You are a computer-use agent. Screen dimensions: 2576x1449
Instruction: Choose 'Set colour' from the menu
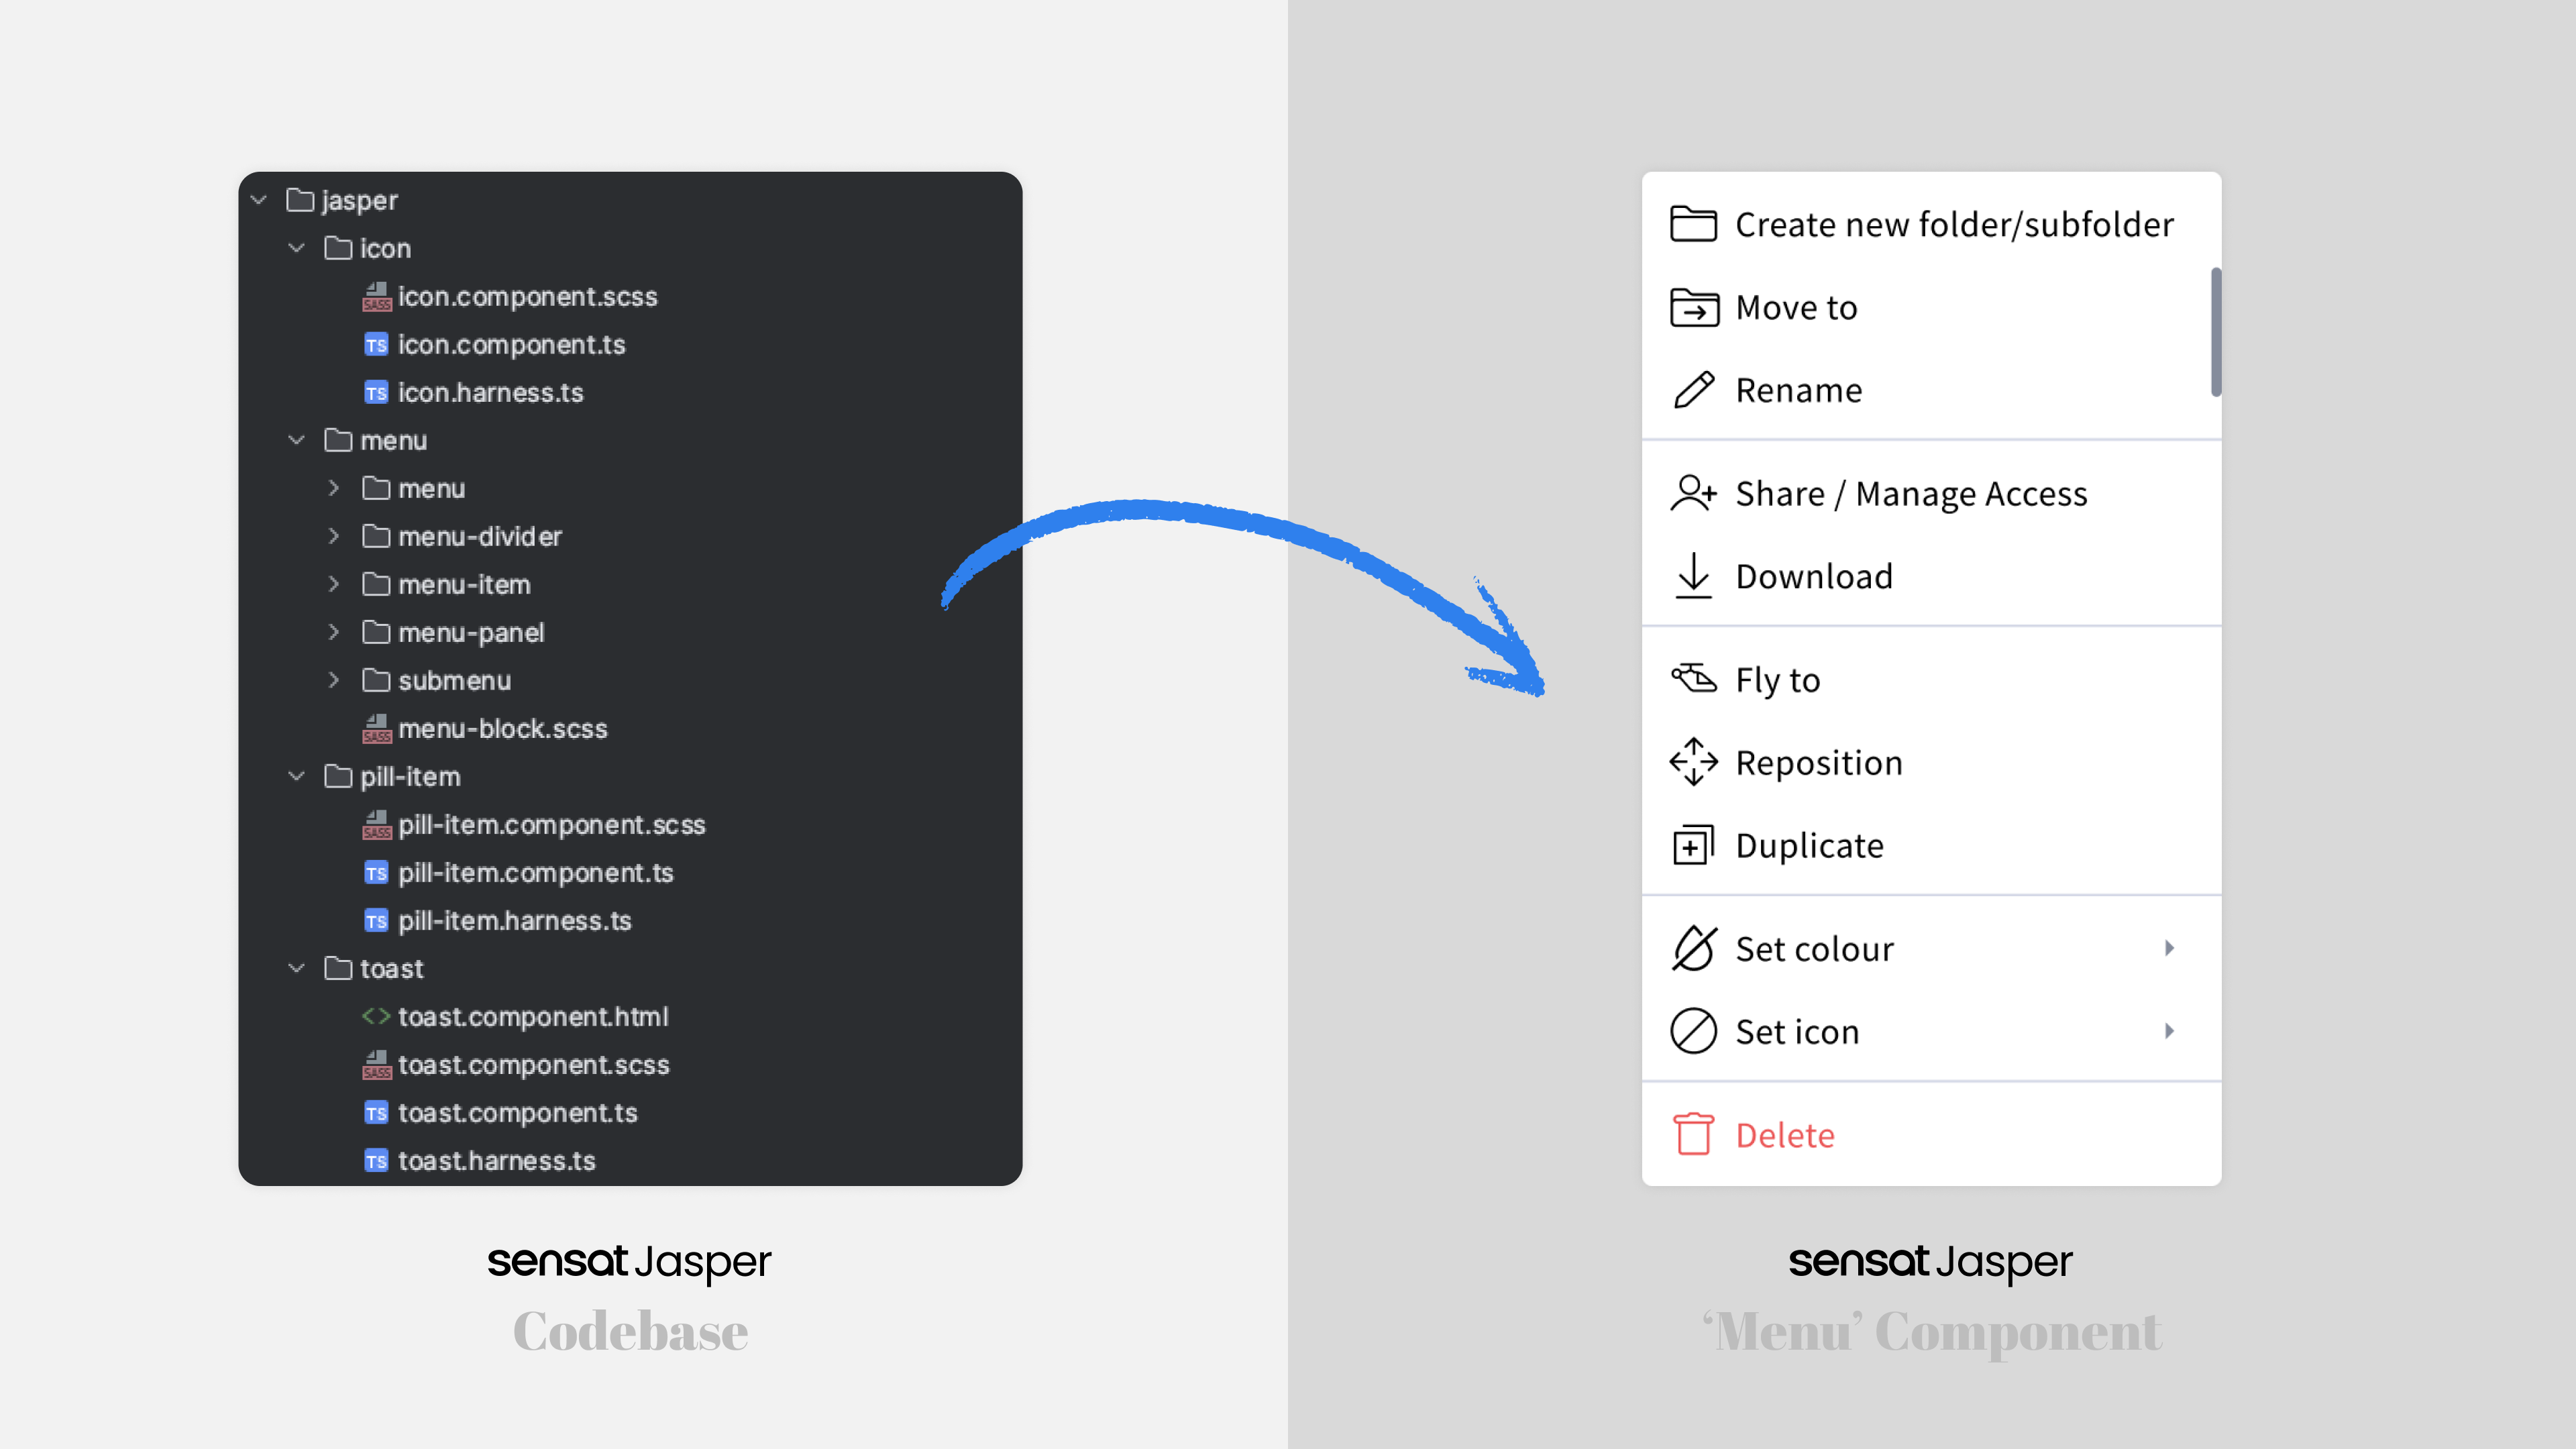pos(1931,948)
